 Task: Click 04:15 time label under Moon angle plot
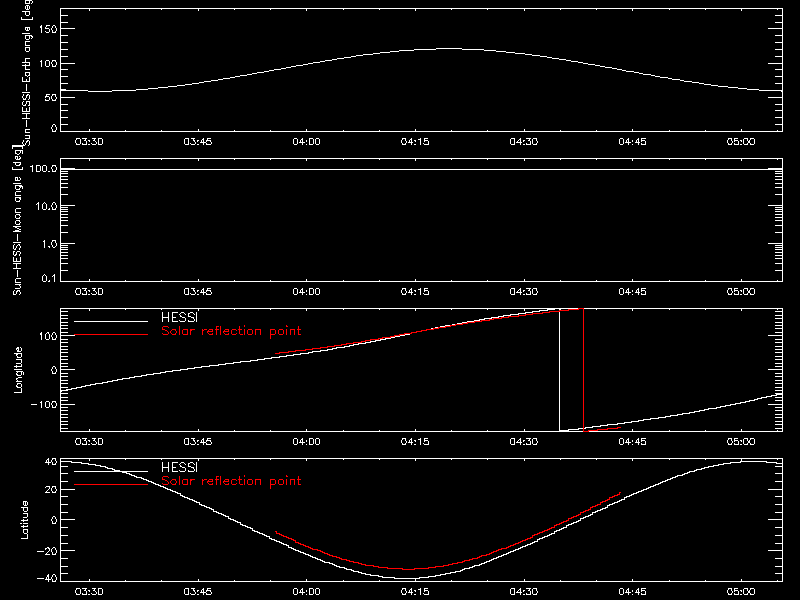click(x=415, y=292)
